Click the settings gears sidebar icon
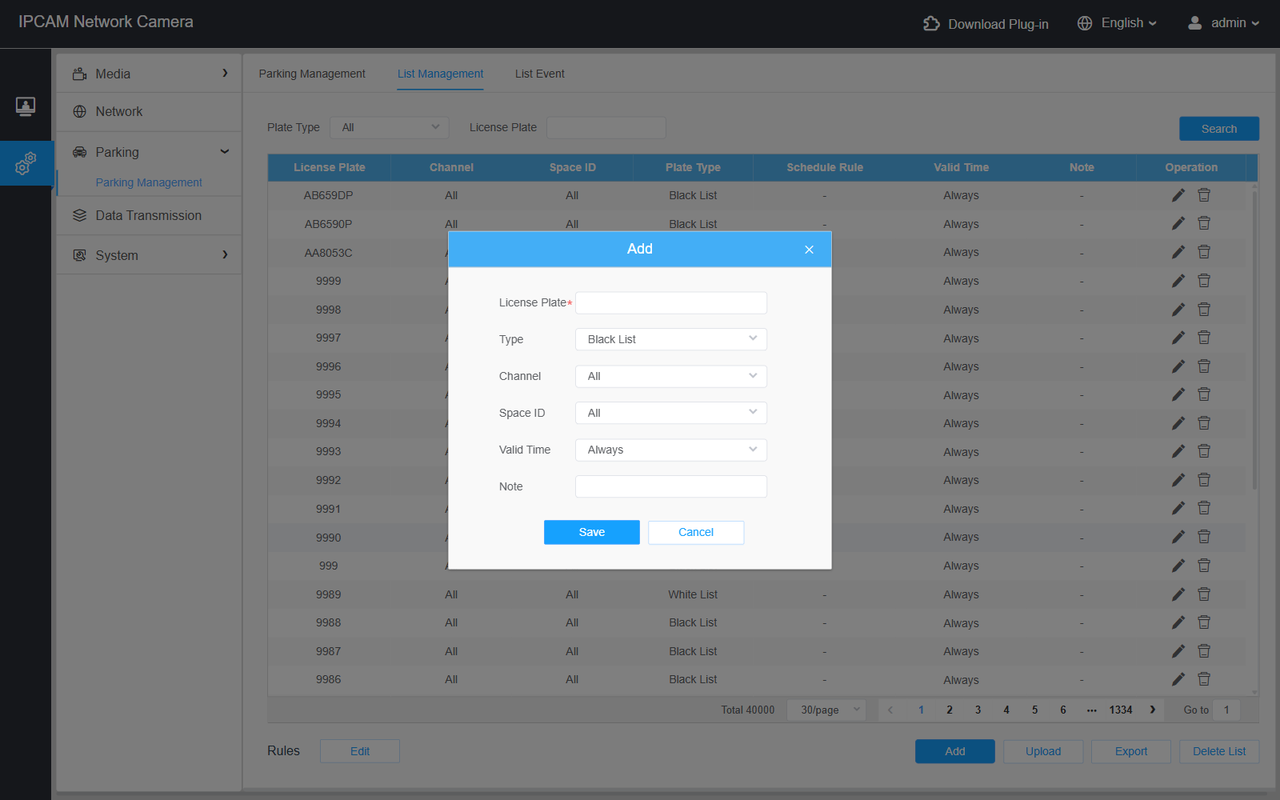The height and width of the screenshot is (800, 1280). tap(25, 163)
